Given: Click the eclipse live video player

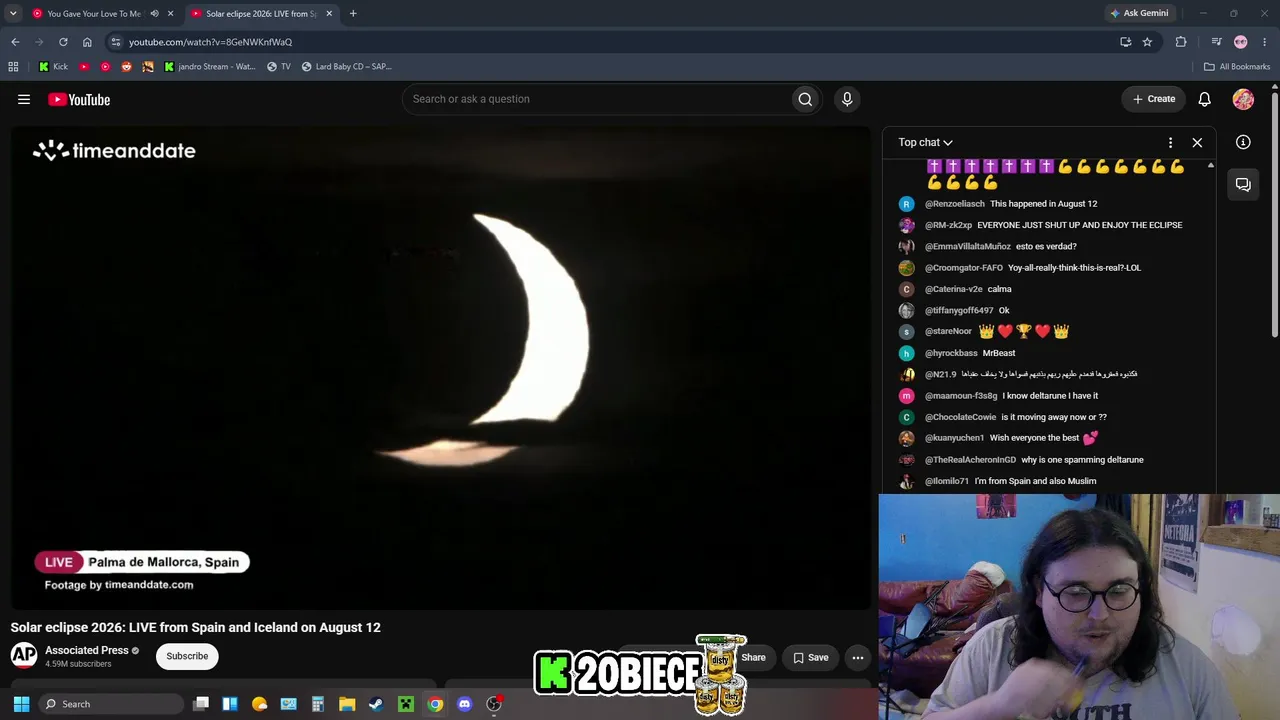Looking at the screenshot, I should (440, 367).
